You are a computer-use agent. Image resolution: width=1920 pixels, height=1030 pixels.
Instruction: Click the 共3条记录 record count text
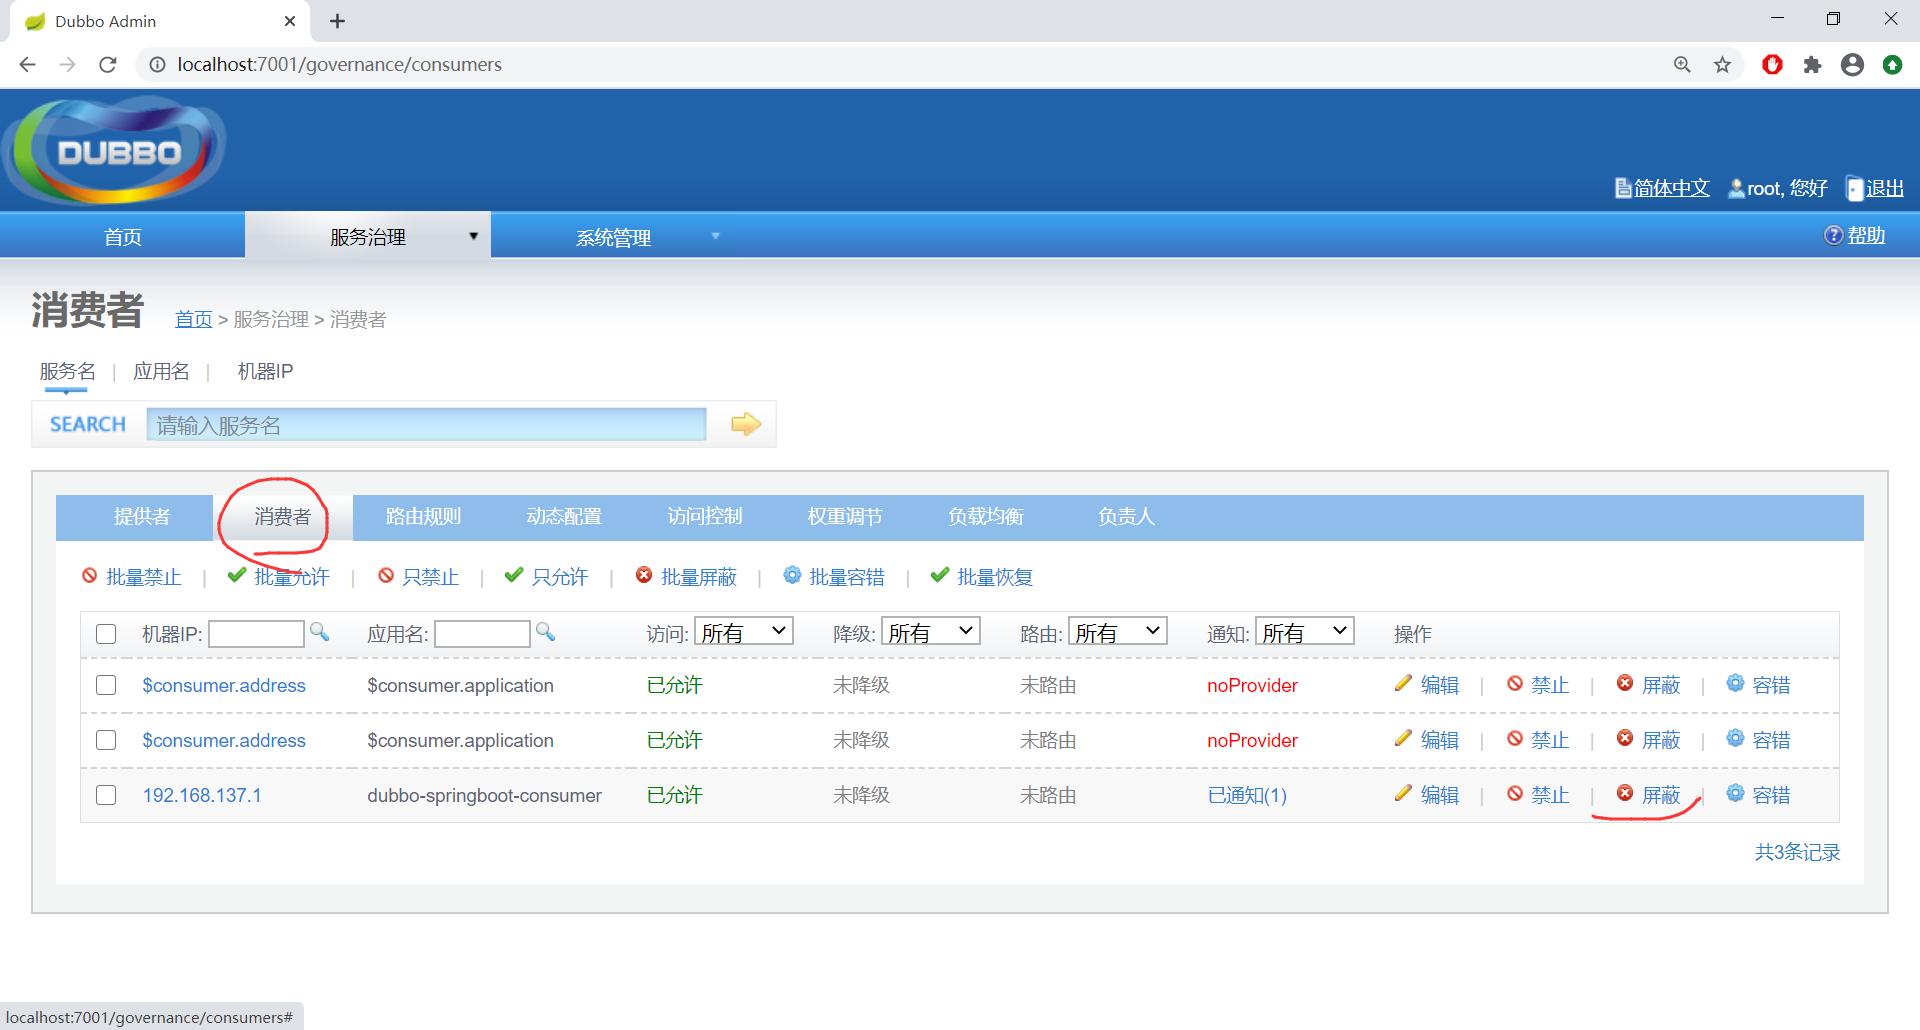point(1797,853)
